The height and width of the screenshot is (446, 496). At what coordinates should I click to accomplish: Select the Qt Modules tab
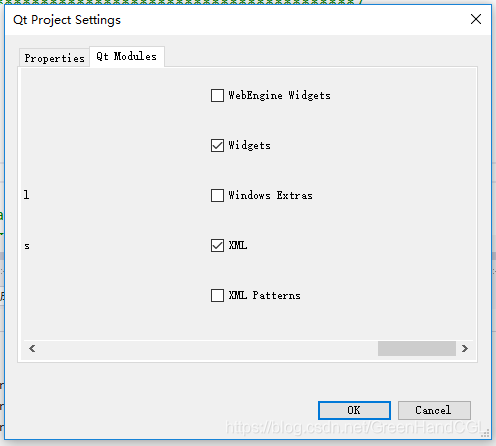coord(127,56)
